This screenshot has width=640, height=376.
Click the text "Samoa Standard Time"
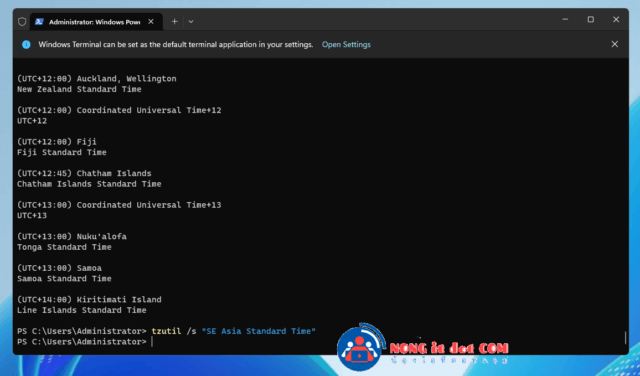64,278
